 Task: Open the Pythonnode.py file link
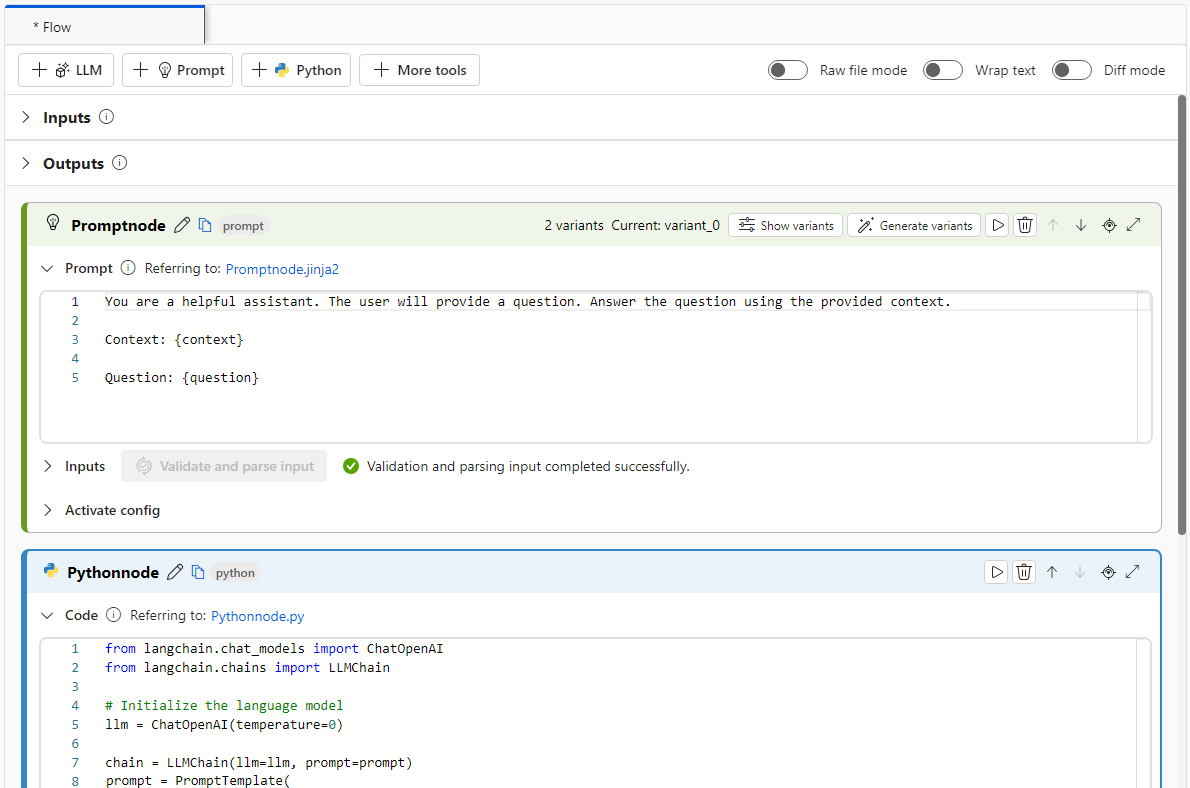pos(257,615)
